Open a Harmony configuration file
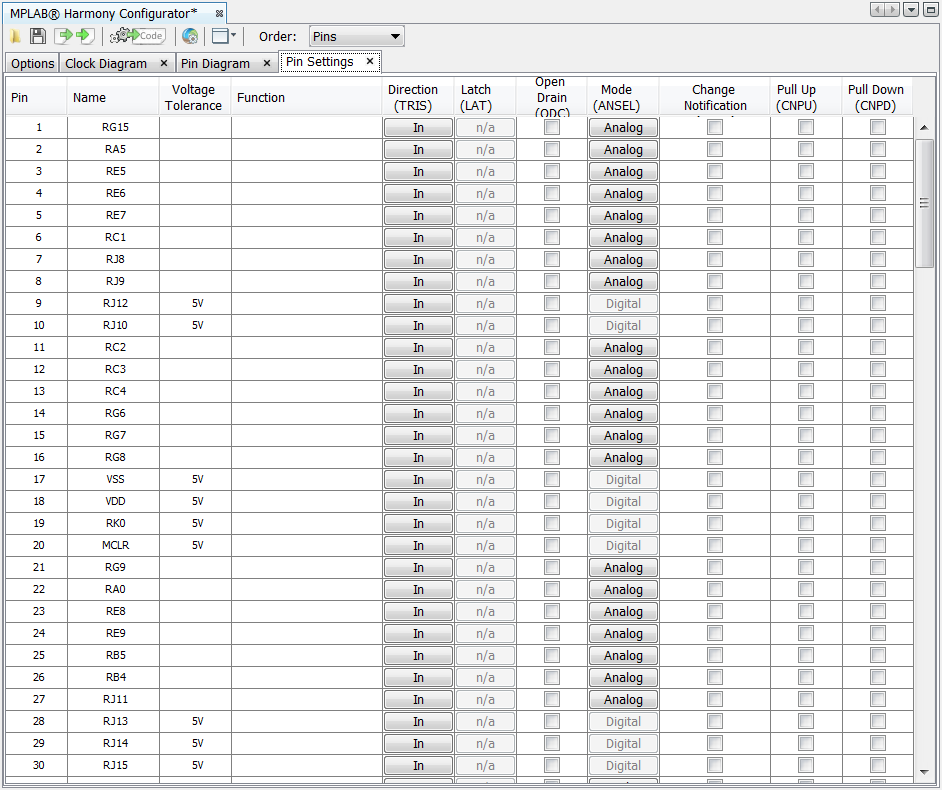The height and width of the screenshot is (790, 942). [x=16, y=36]
